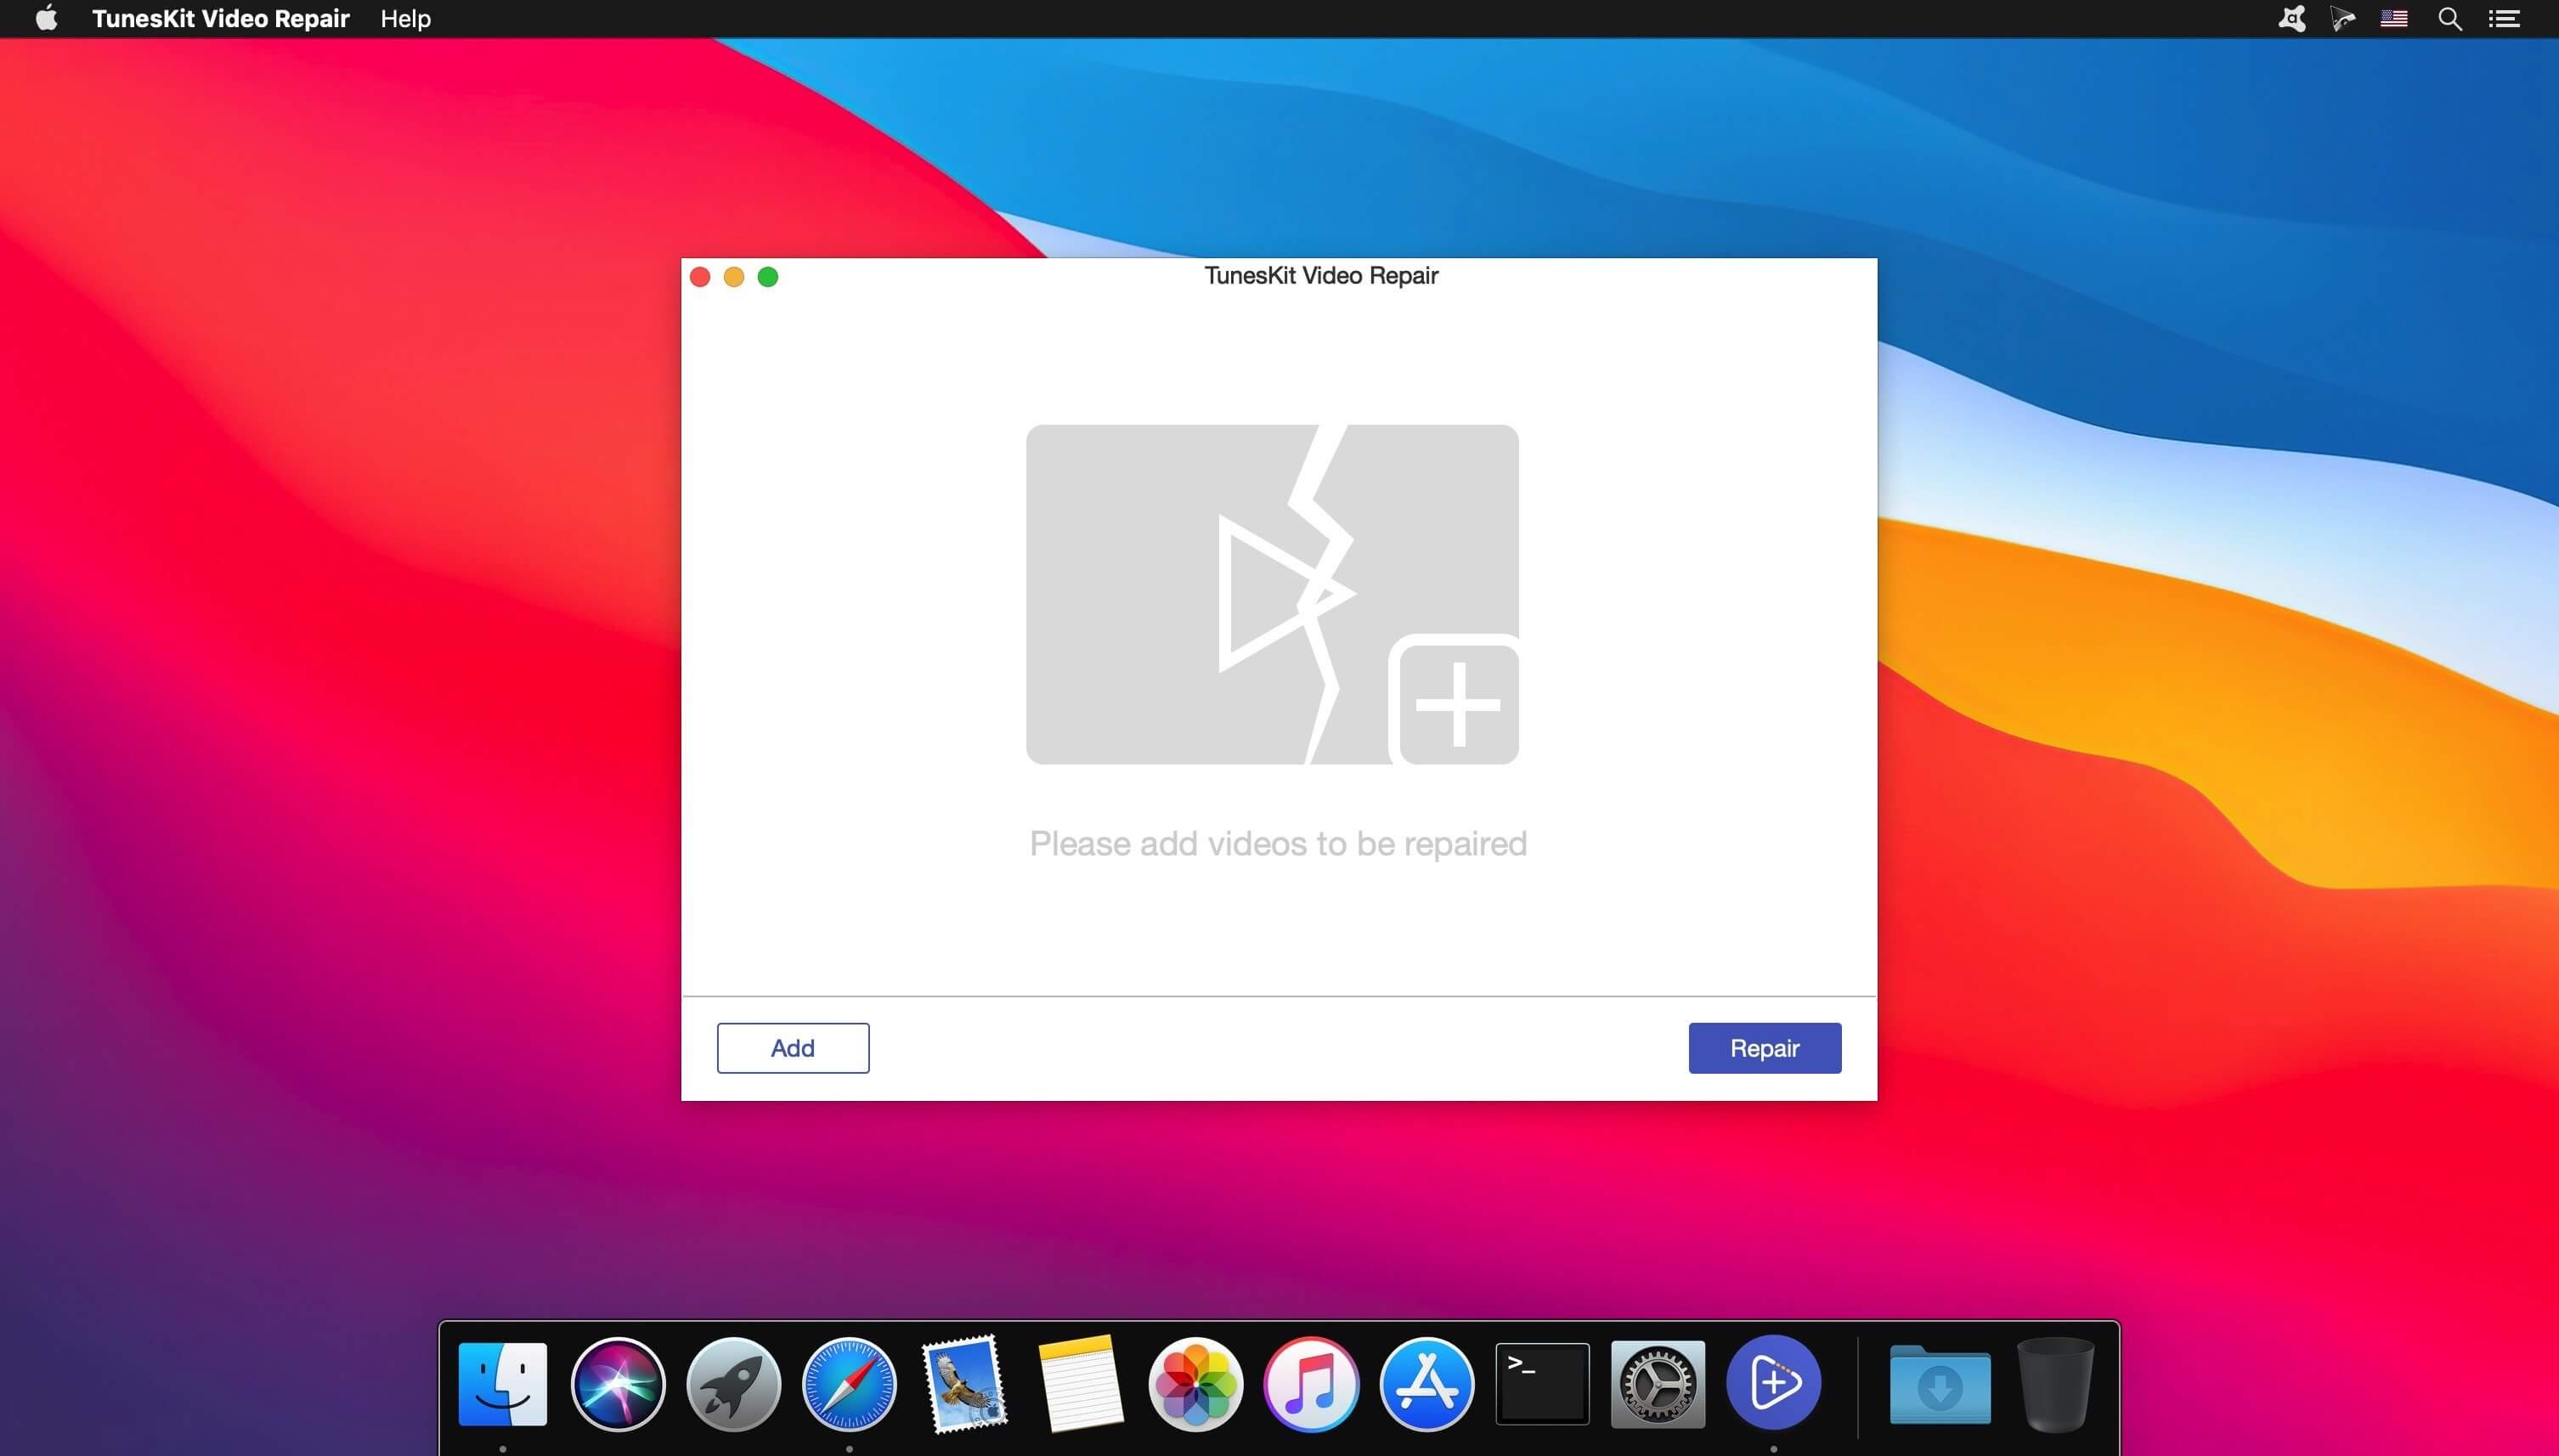
Task: Open the Help menu
Action: click(x=405, y=19)
